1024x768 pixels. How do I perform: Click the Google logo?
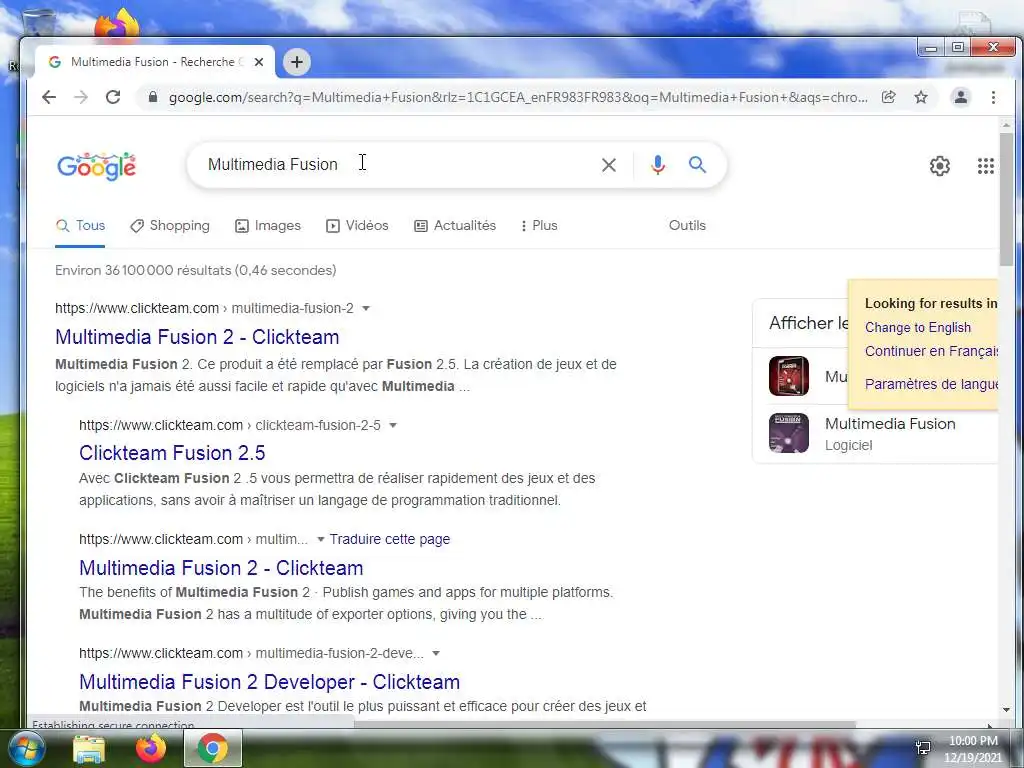[97, 166]
